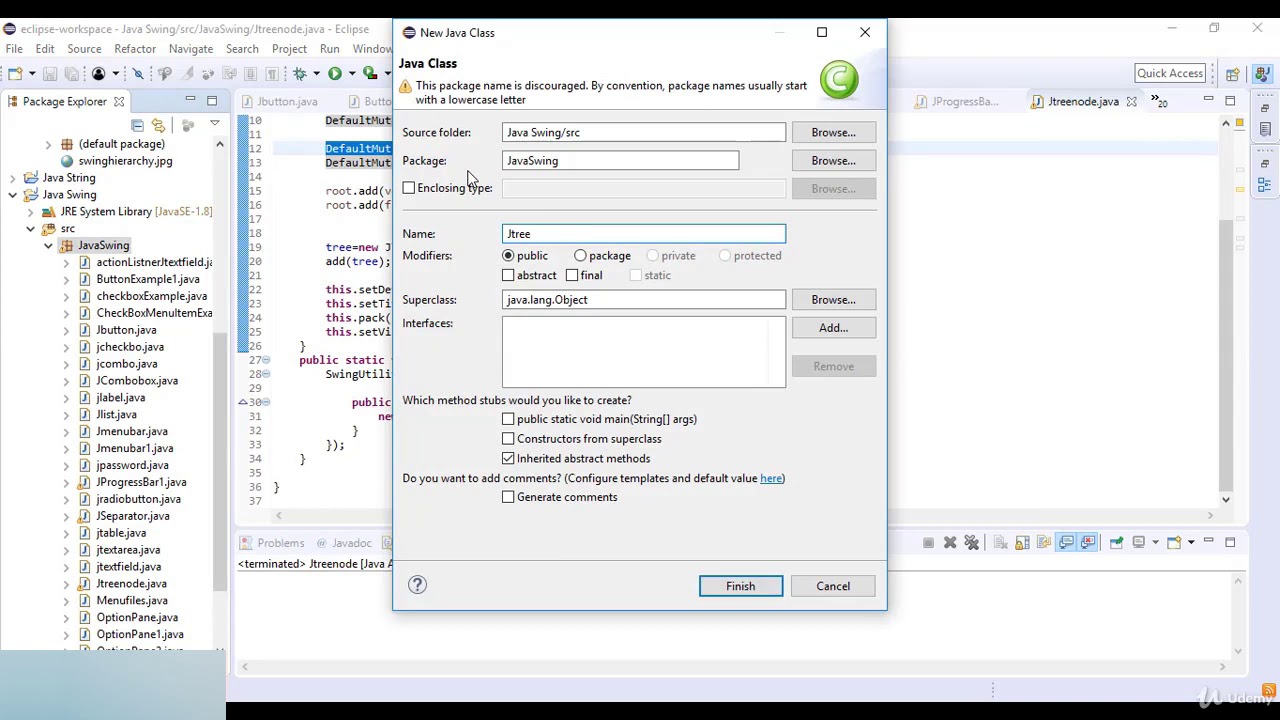1280x720 pixels.
Task: Click the 'here' configure templates link
Action: [770, 478]
